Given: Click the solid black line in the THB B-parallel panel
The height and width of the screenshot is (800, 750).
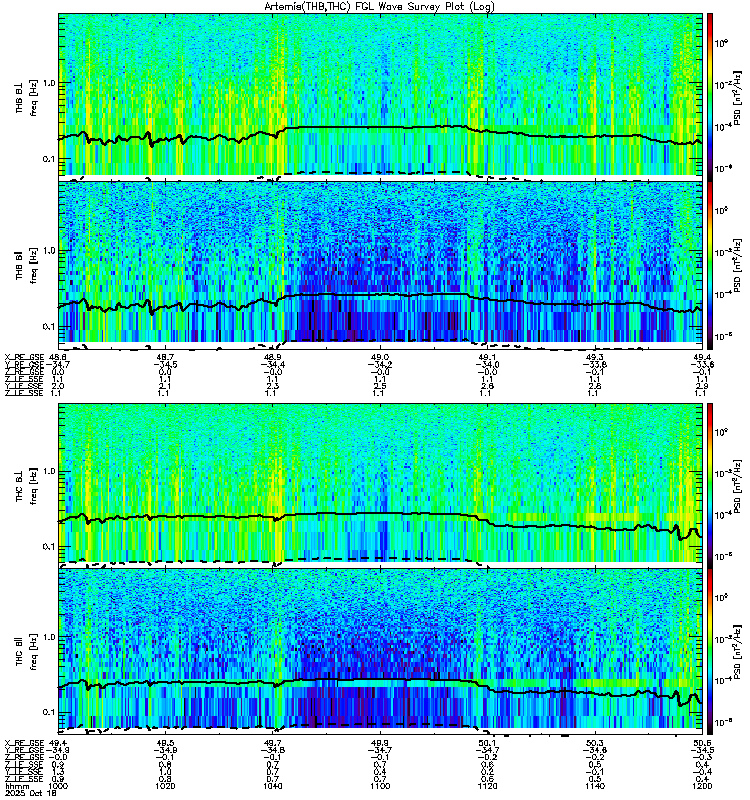Looking at the screenshot, I should pyautogui.click(x=380, y=294).
